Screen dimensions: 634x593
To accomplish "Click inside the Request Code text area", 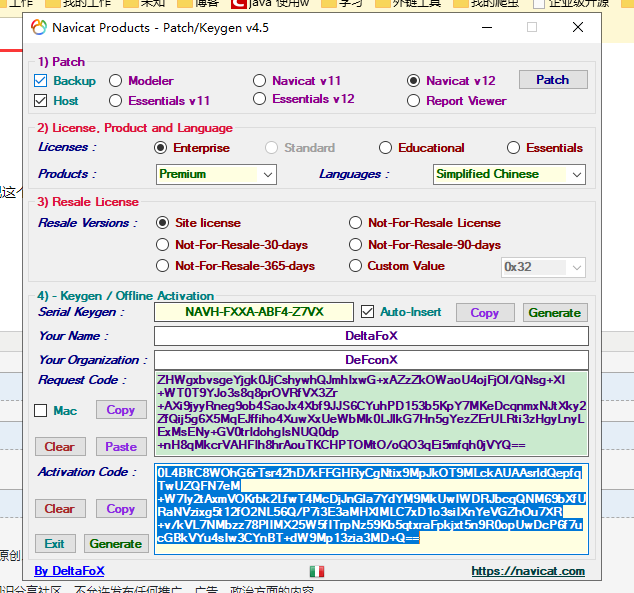I will tap(371, 414).
